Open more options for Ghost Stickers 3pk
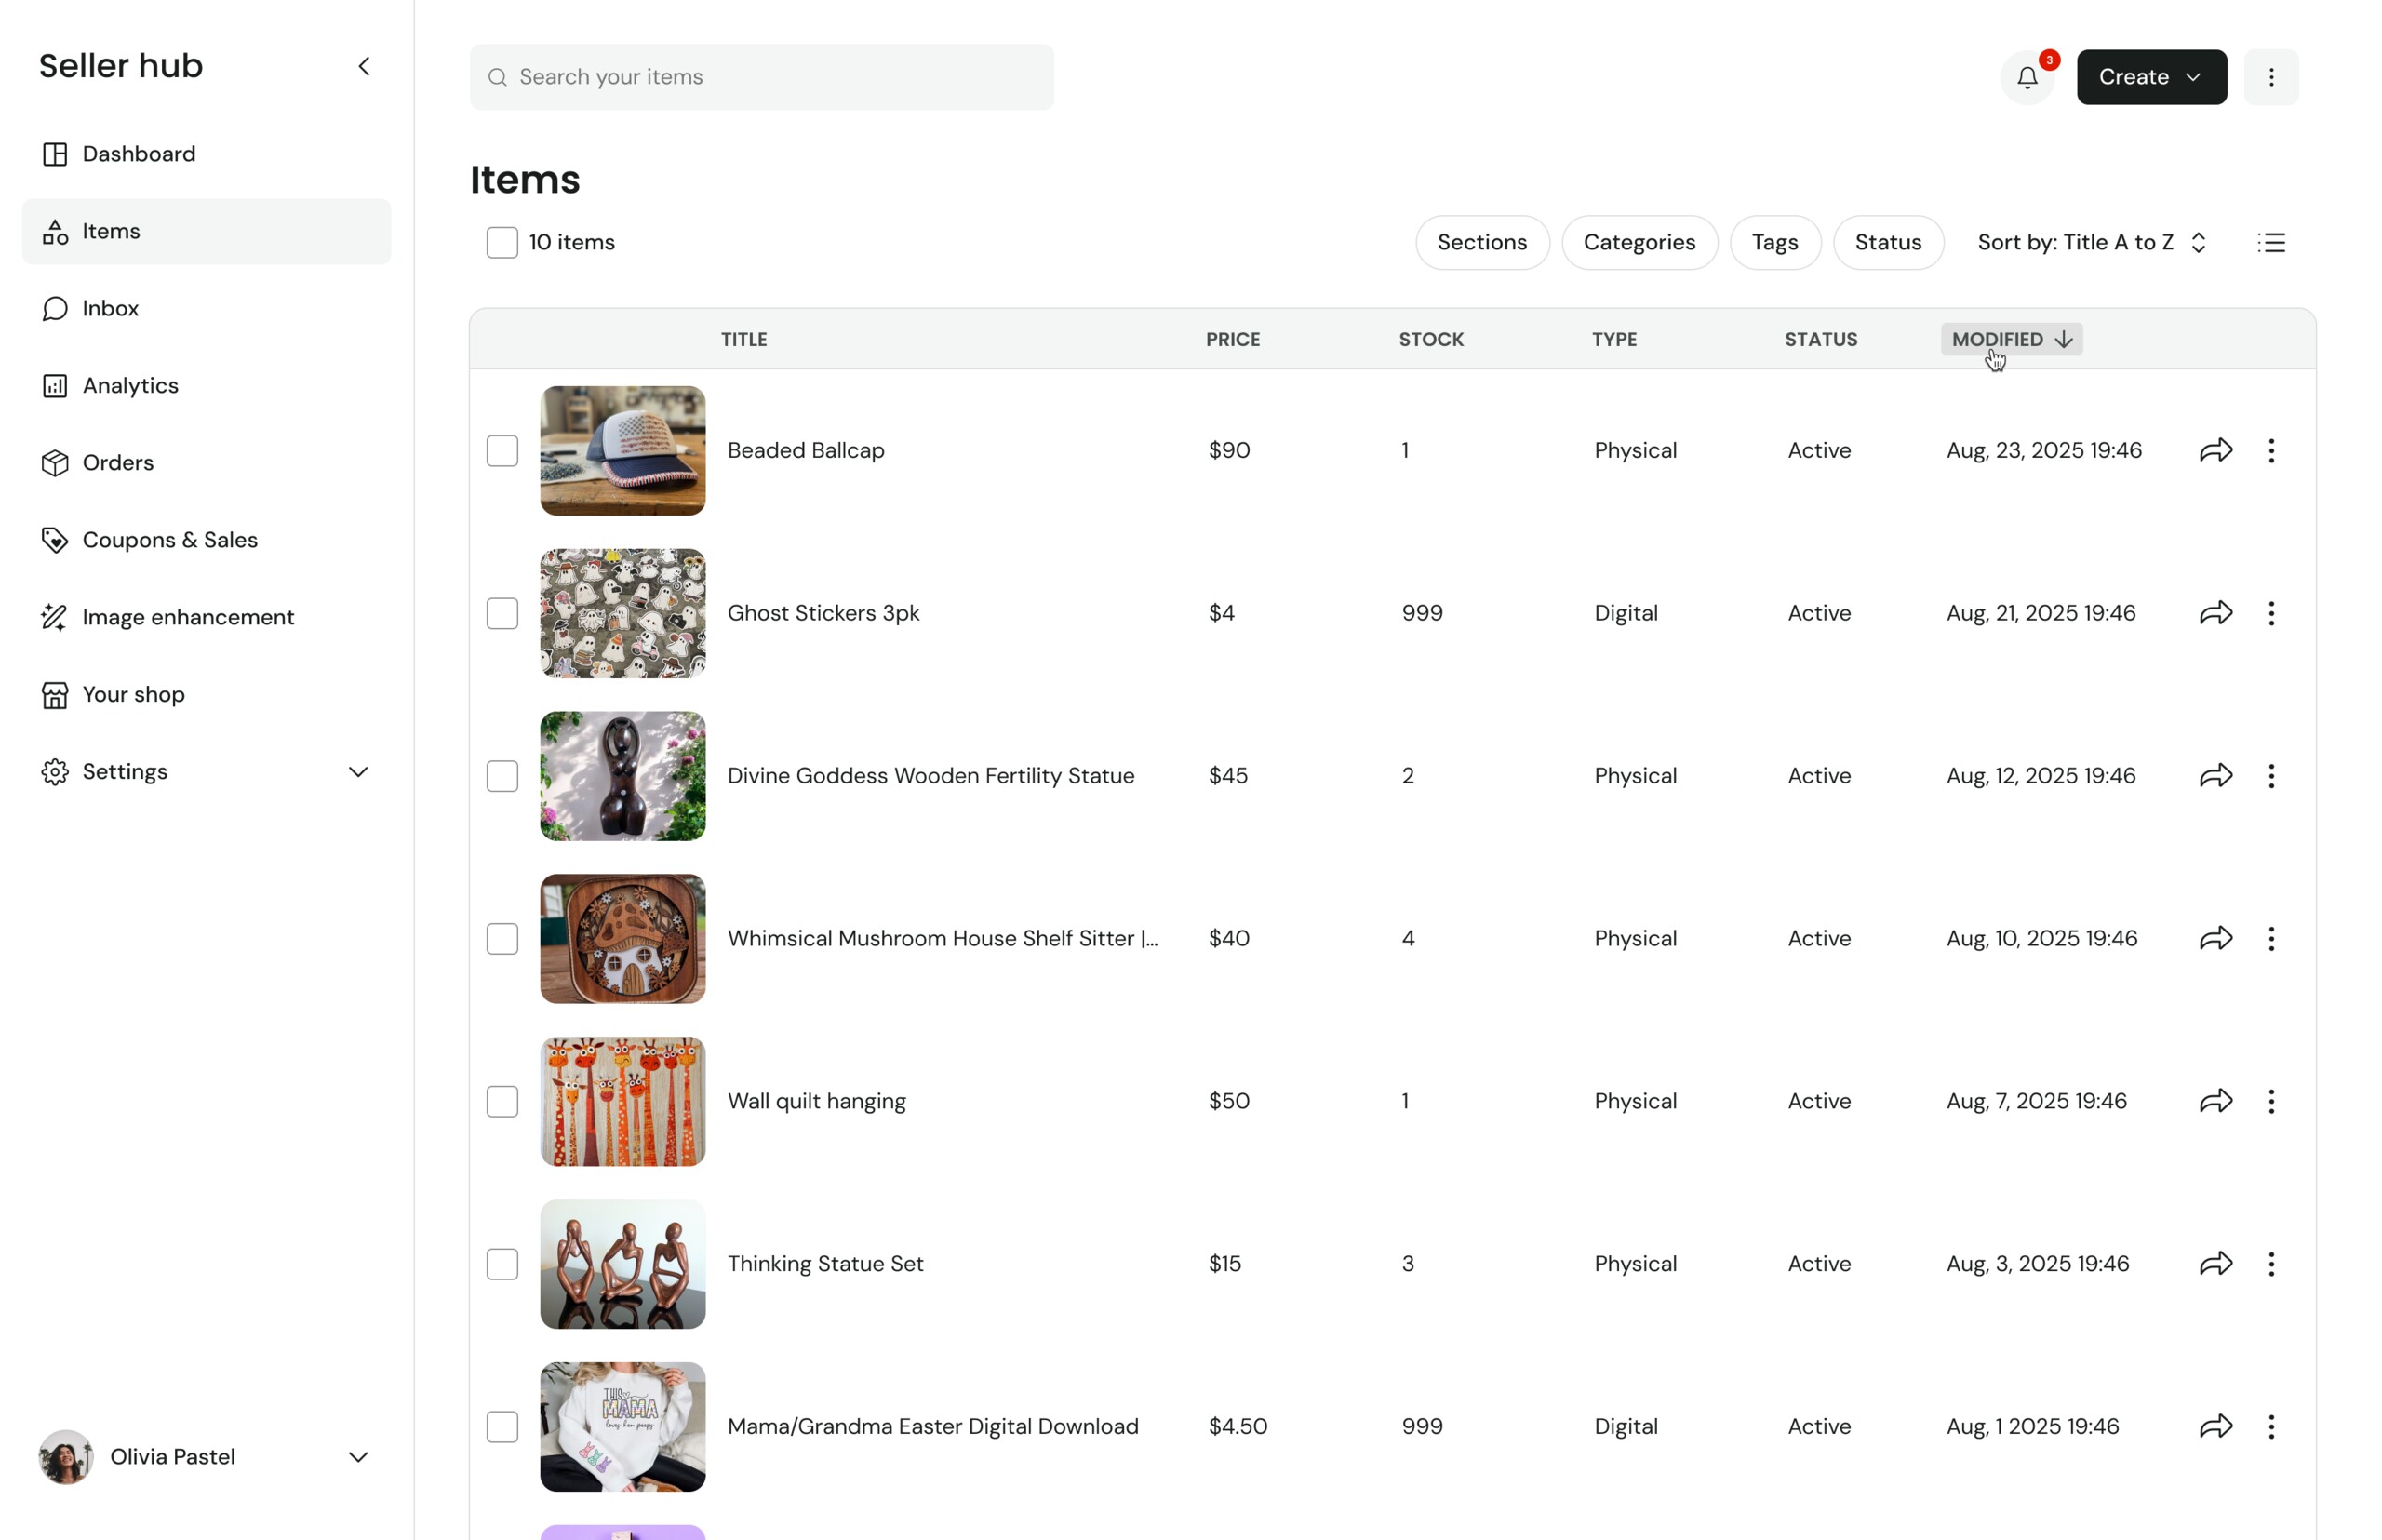The width and height of the screenshot is (2382, 1540). (2271, 613)
